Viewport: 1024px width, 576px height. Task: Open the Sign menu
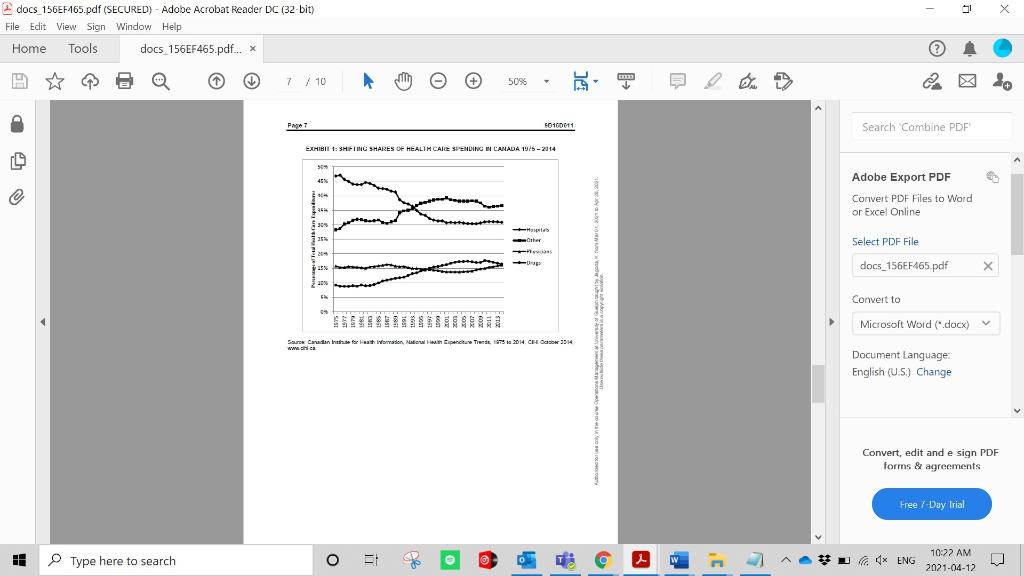96,27
